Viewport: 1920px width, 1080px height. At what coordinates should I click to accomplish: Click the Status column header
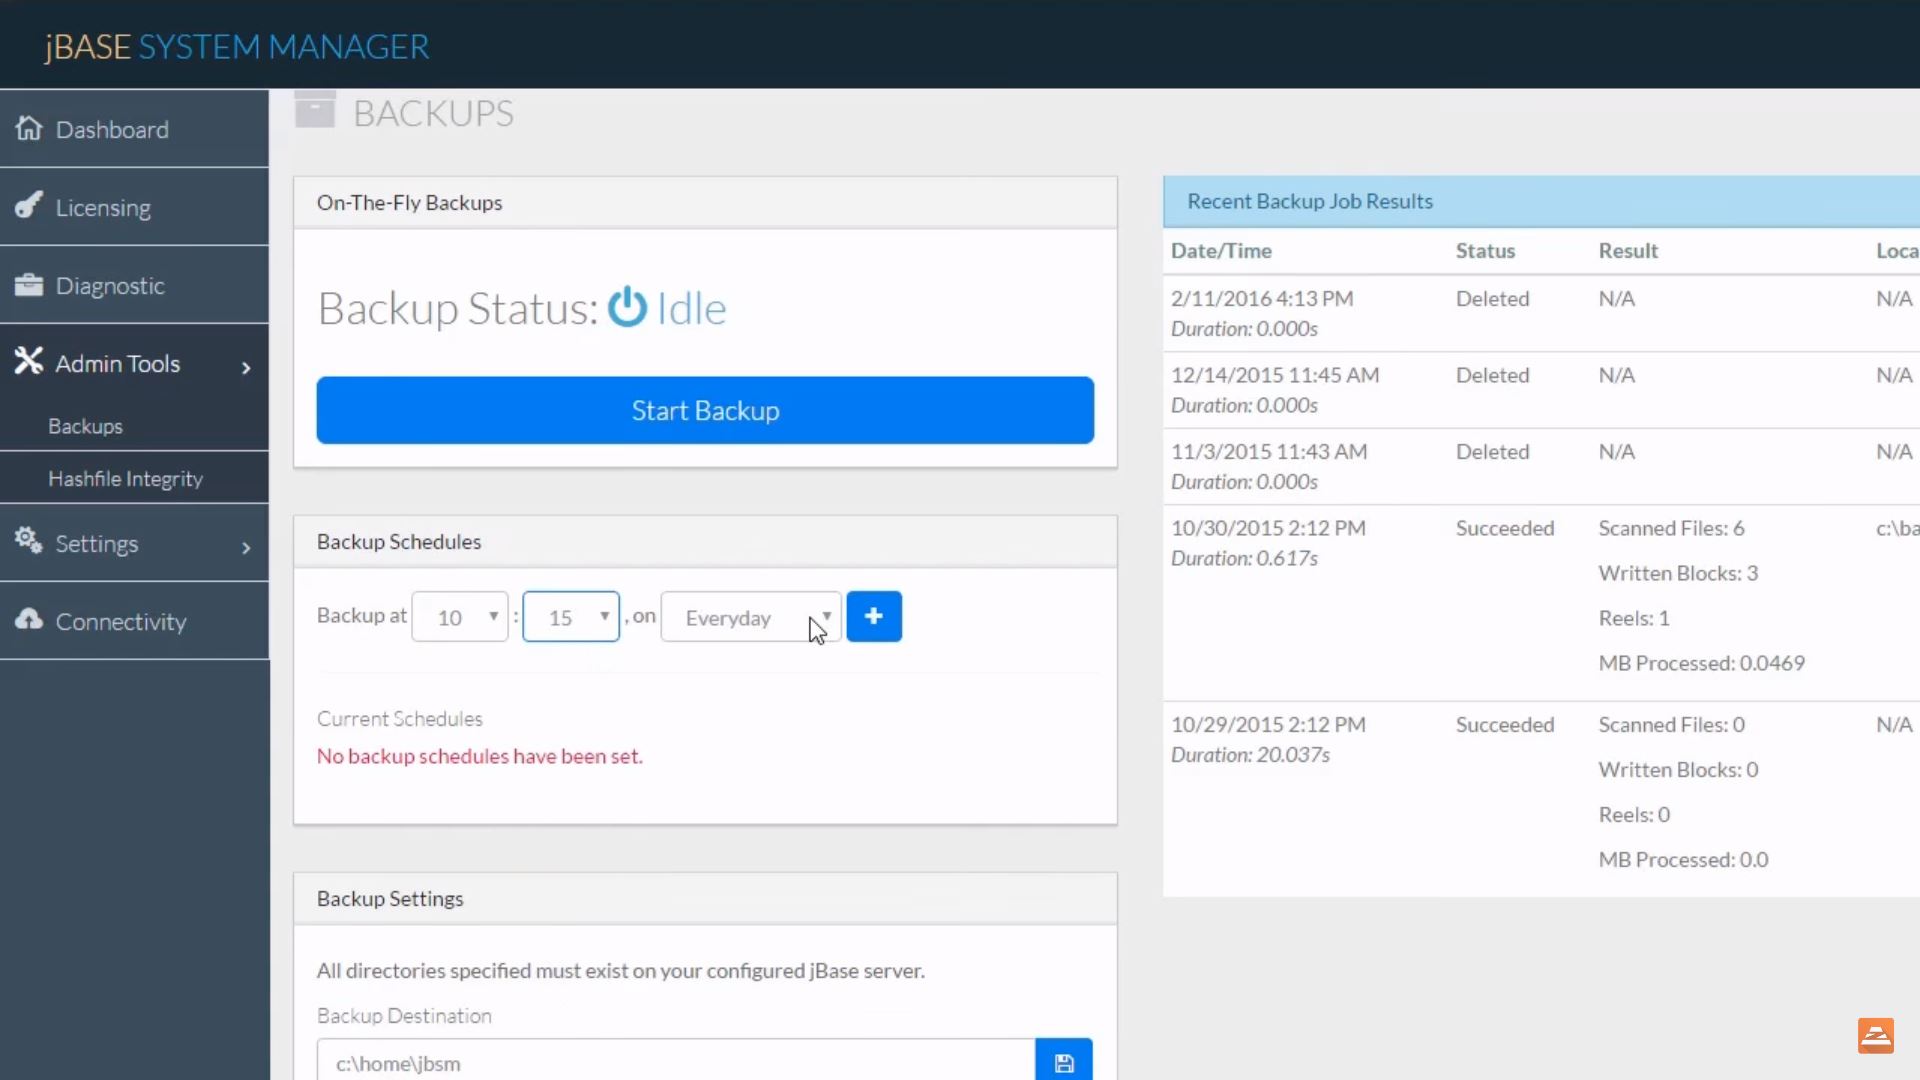pos(1485,251)
